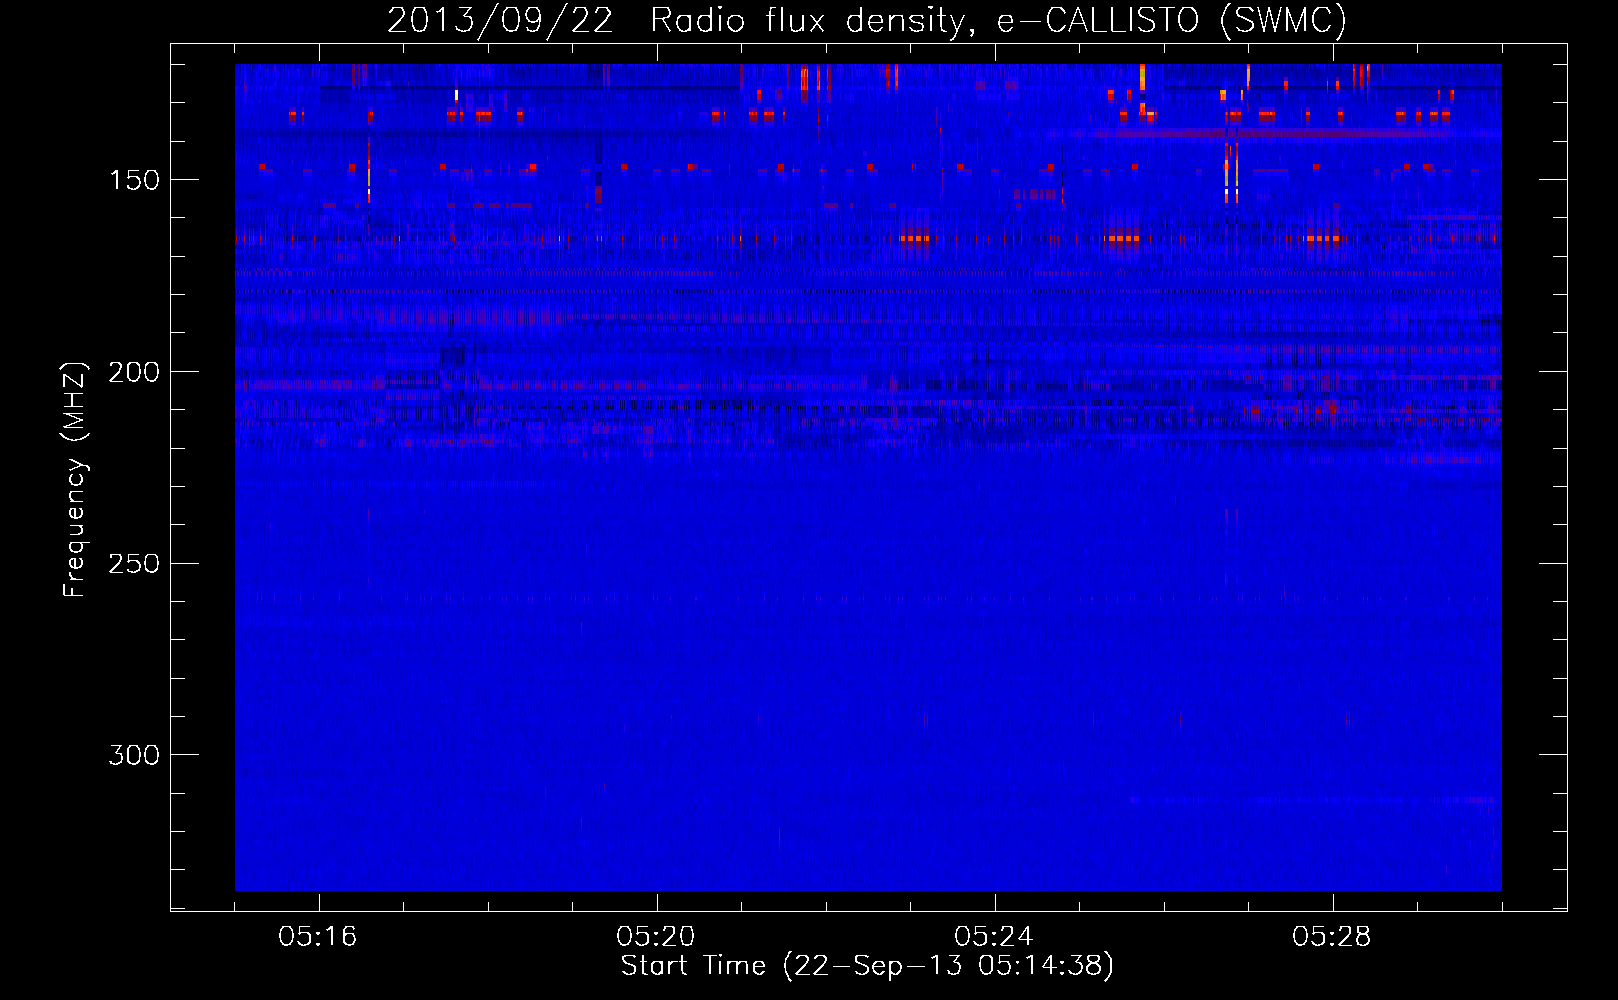
Task: Click the 05:28 time tick label
Action: click(1332, 937)
